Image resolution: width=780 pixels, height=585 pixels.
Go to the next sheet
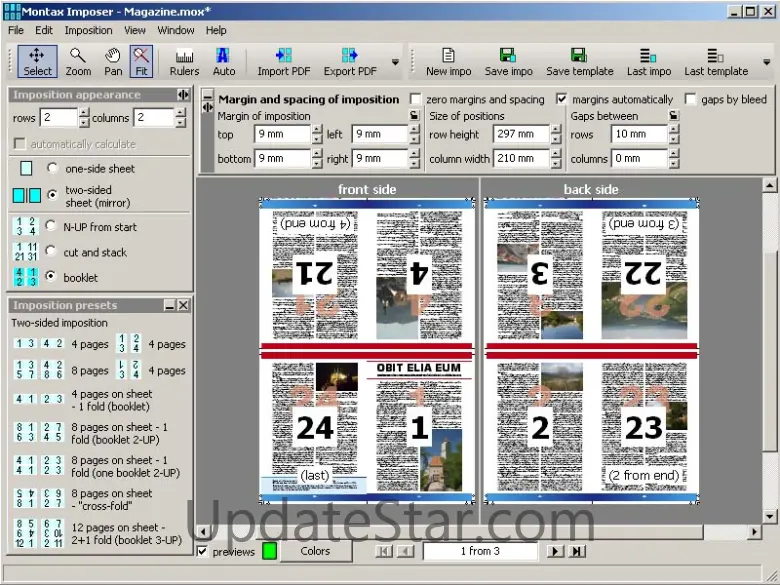[555, 551]
